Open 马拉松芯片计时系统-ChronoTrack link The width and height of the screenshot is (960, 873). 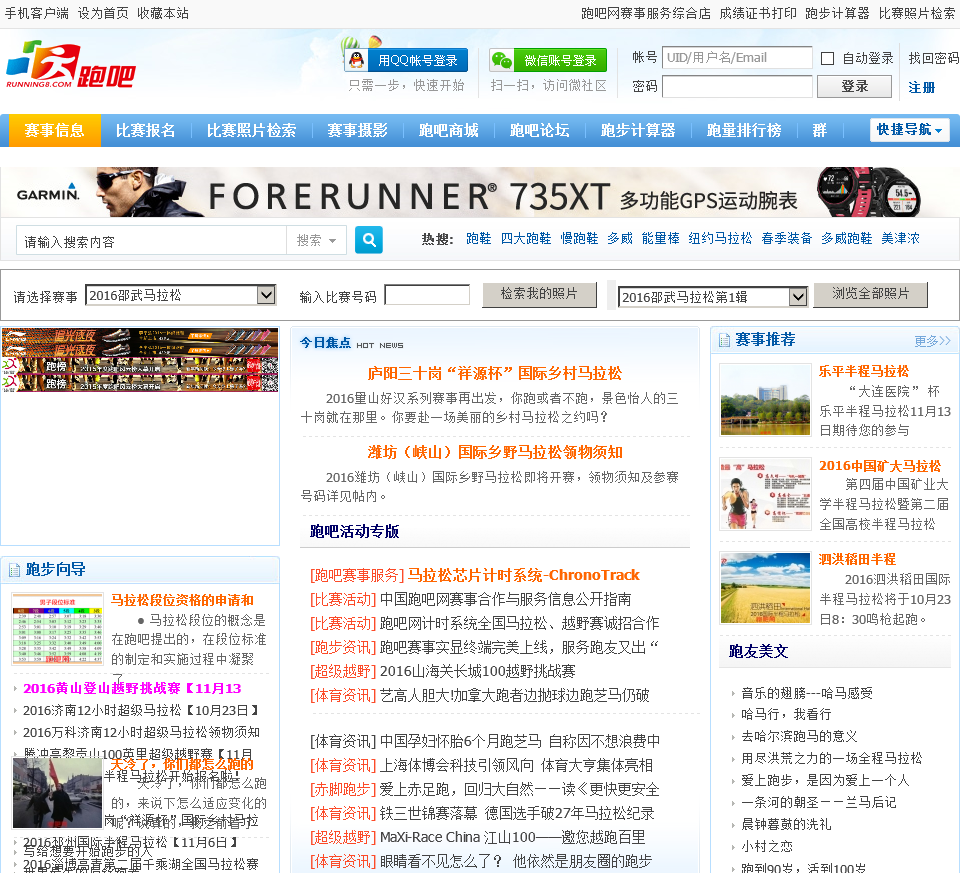(524, 575)
